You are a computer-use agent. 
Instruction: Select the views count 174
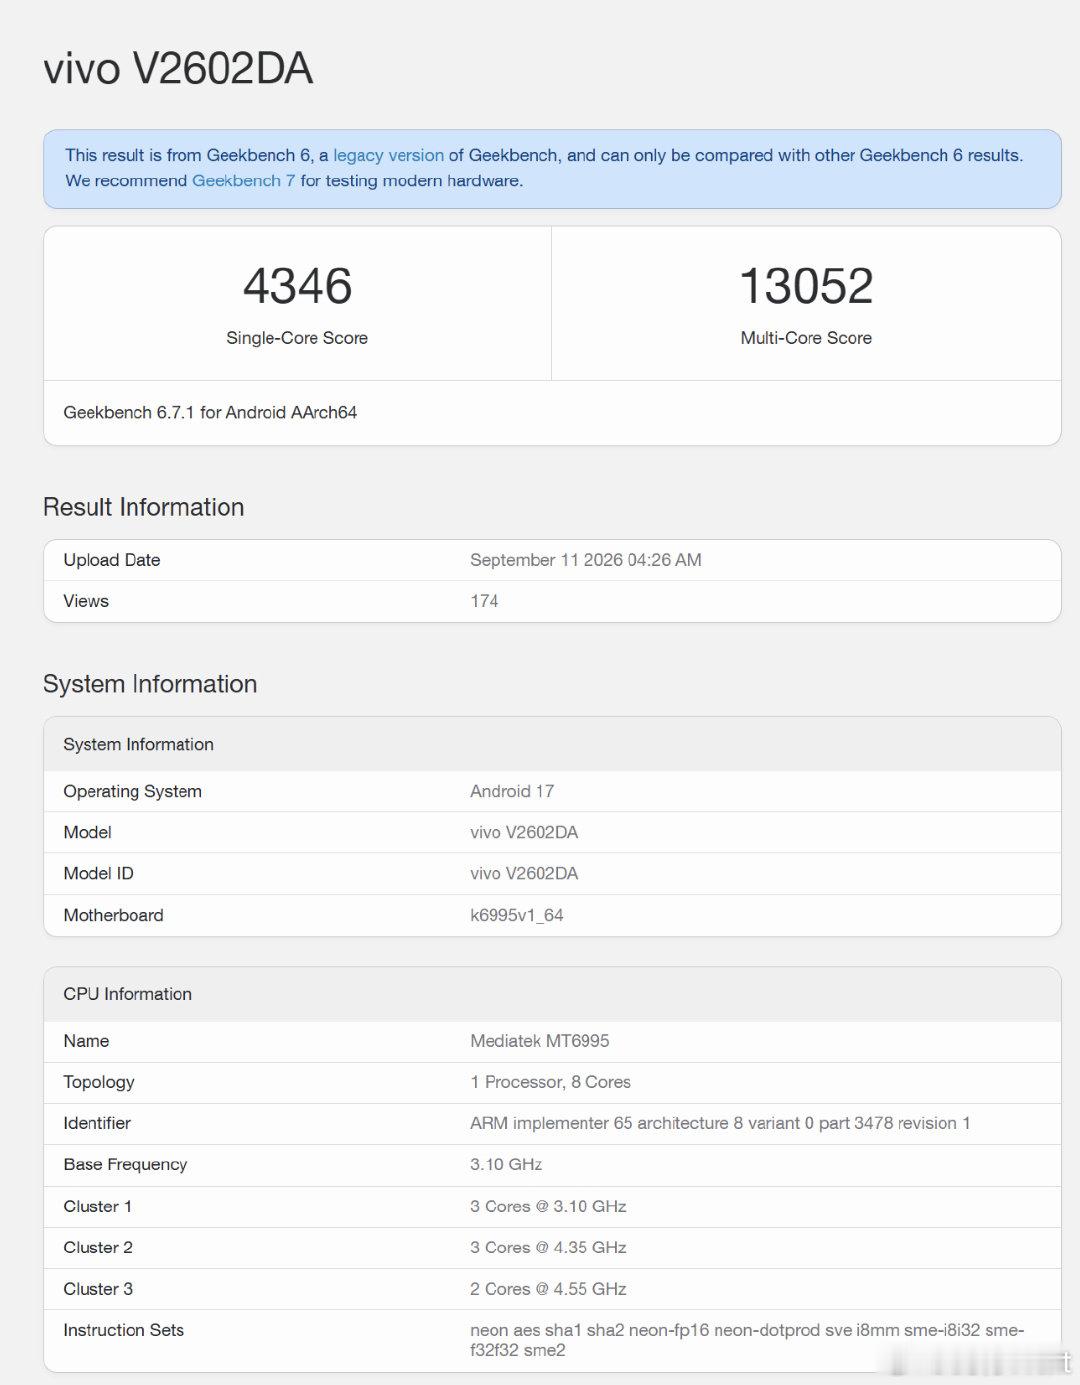tap(484, 601)
